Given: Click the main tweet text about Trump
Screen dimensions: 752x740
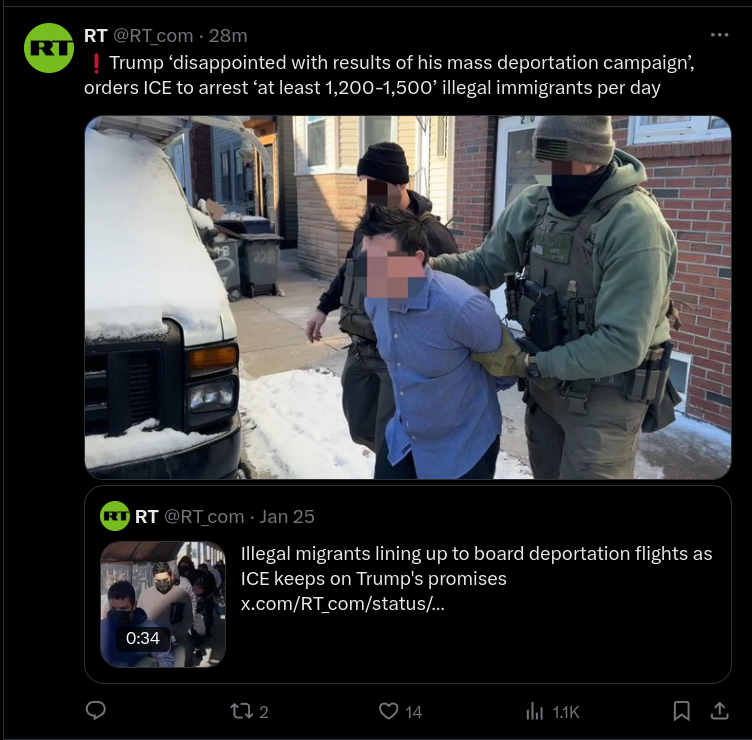Looking at the screenshot, I should pos(389,75).
